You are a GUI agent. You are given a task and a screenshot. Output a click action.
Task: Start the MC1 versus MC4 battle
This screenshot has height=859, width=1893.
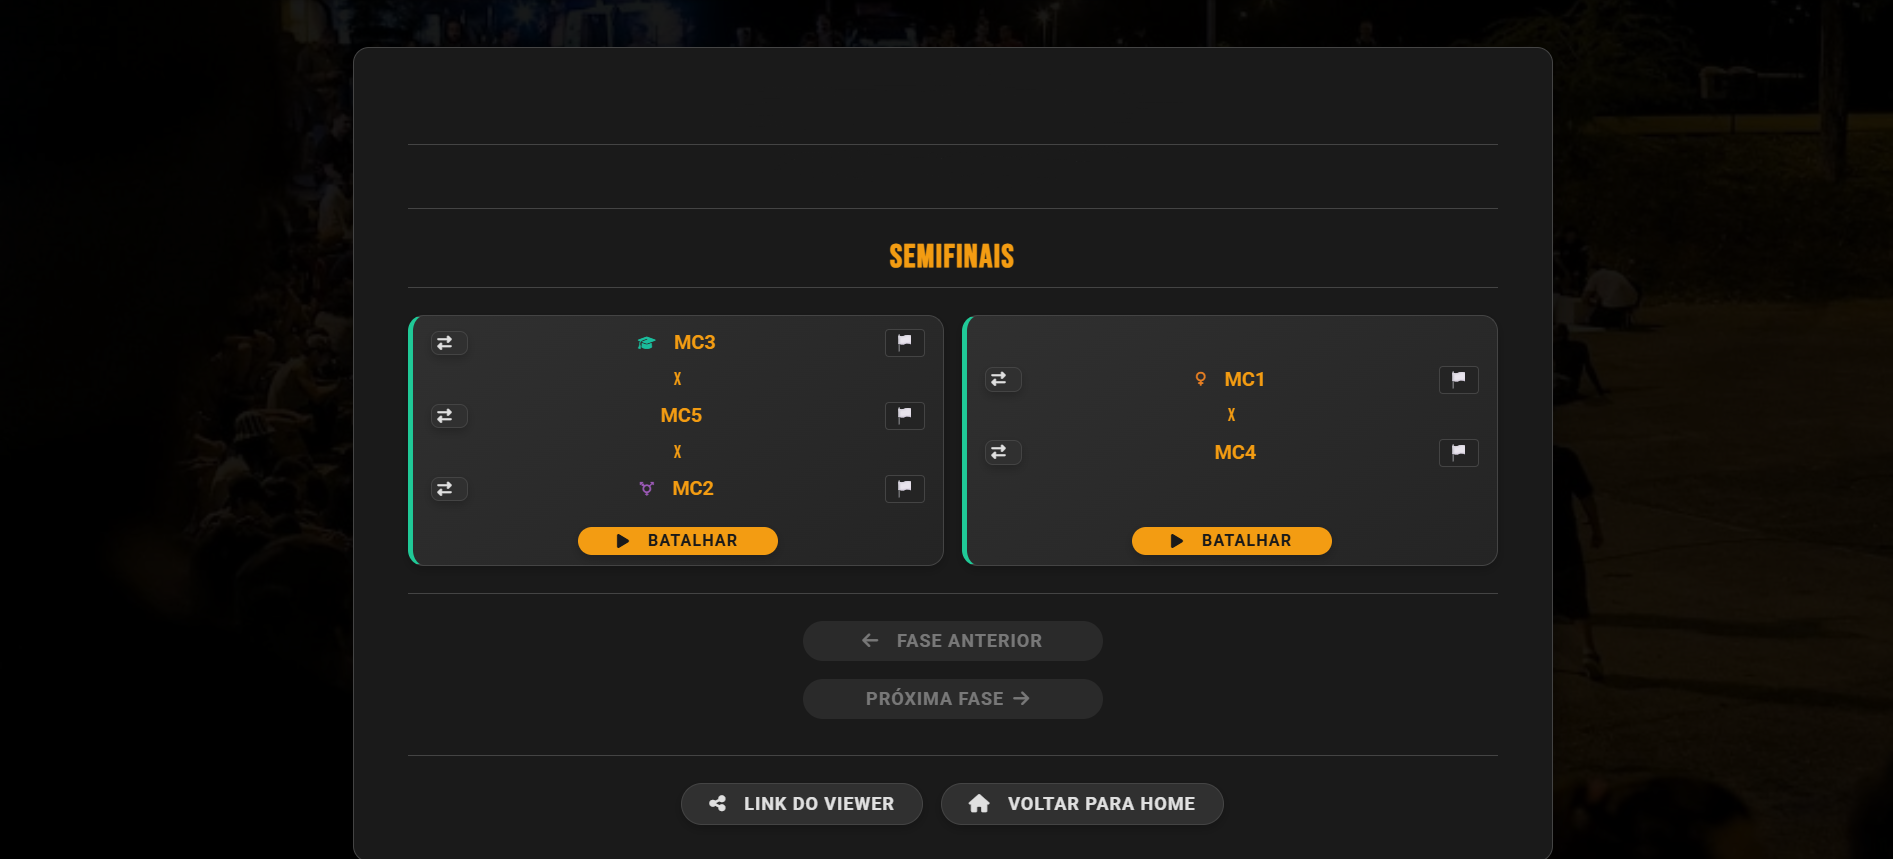(1231, 541)
